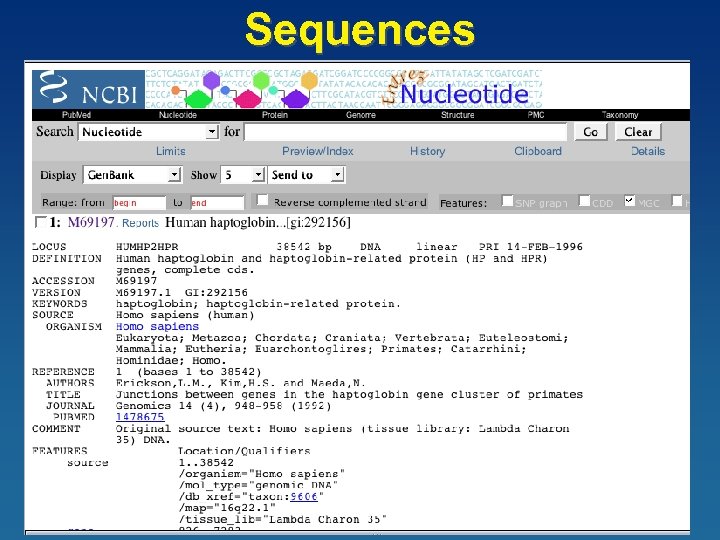The image size is (720, 540).
Task: Click the version text M69197.1
Action: pyautogui.click(x=143, y=292)
